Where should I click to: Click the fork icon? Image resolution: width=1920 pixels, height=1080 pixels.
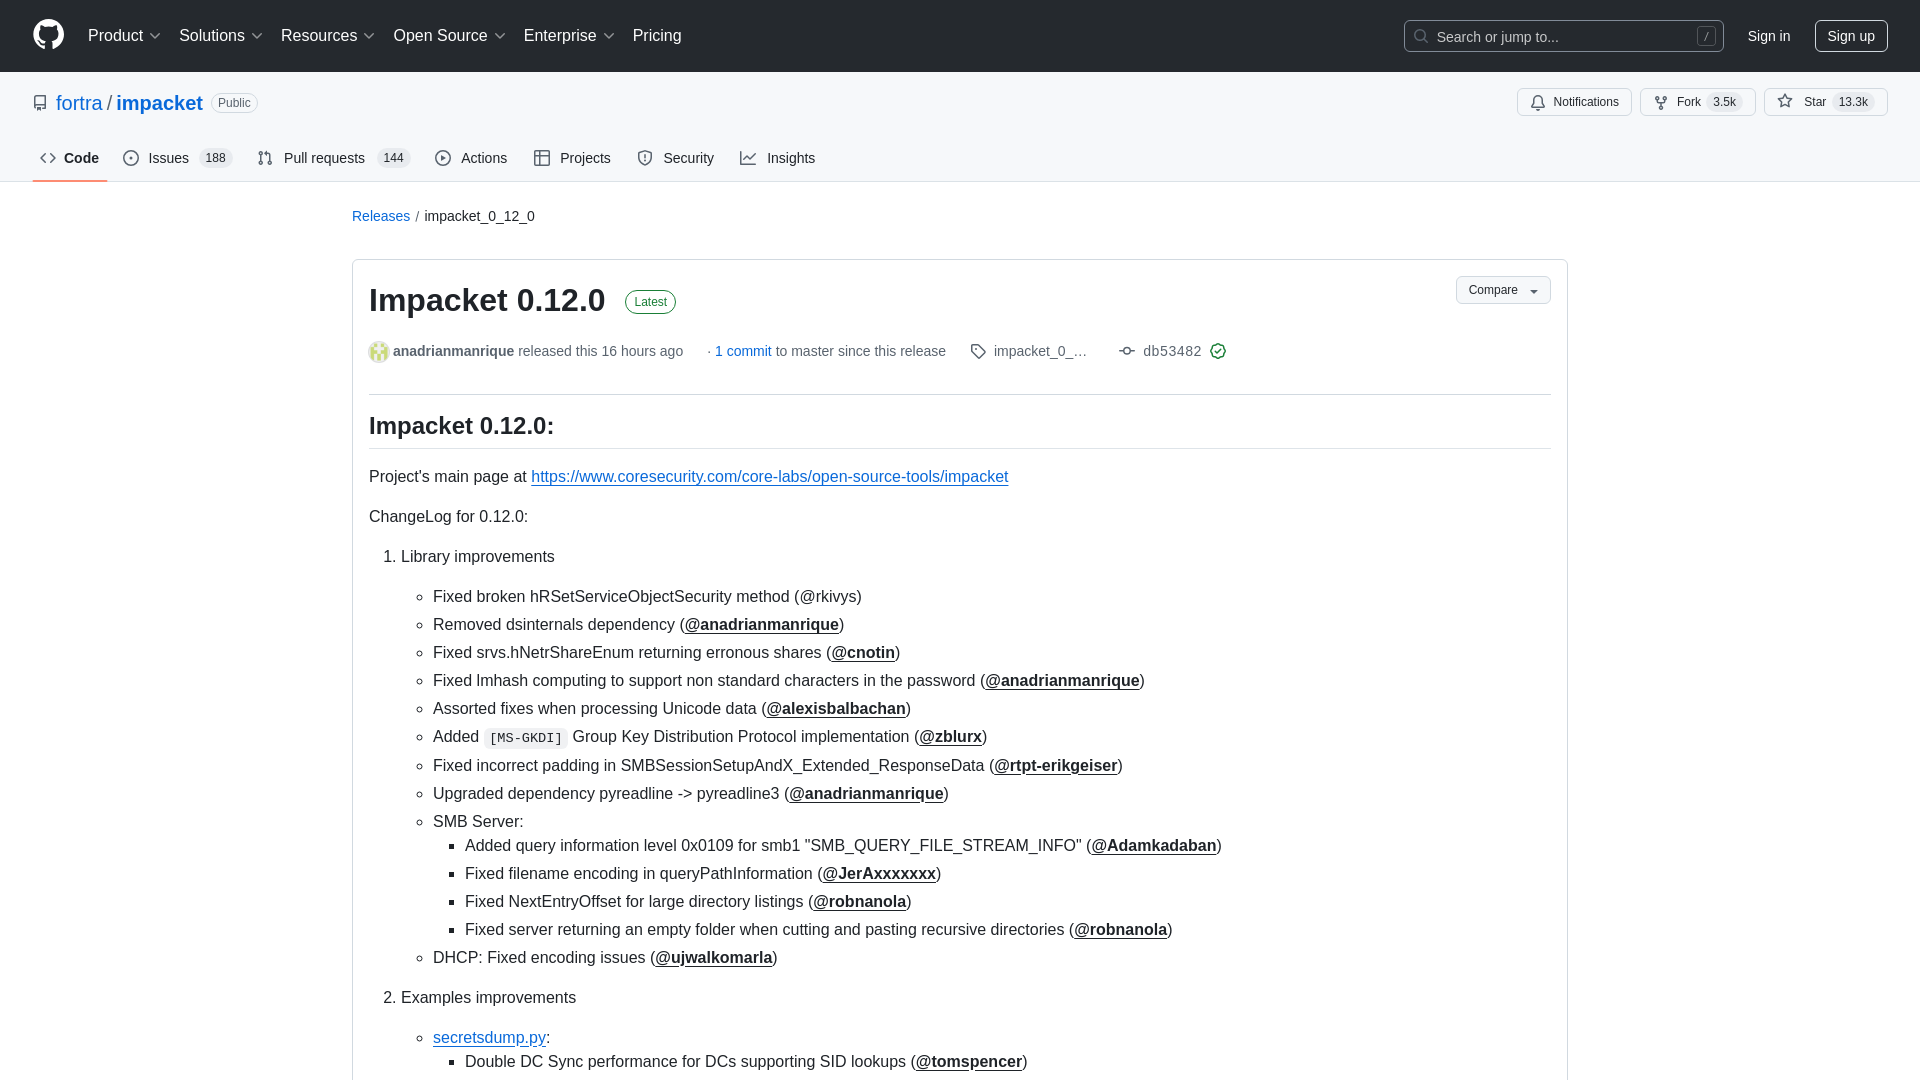coord(1661,102)
